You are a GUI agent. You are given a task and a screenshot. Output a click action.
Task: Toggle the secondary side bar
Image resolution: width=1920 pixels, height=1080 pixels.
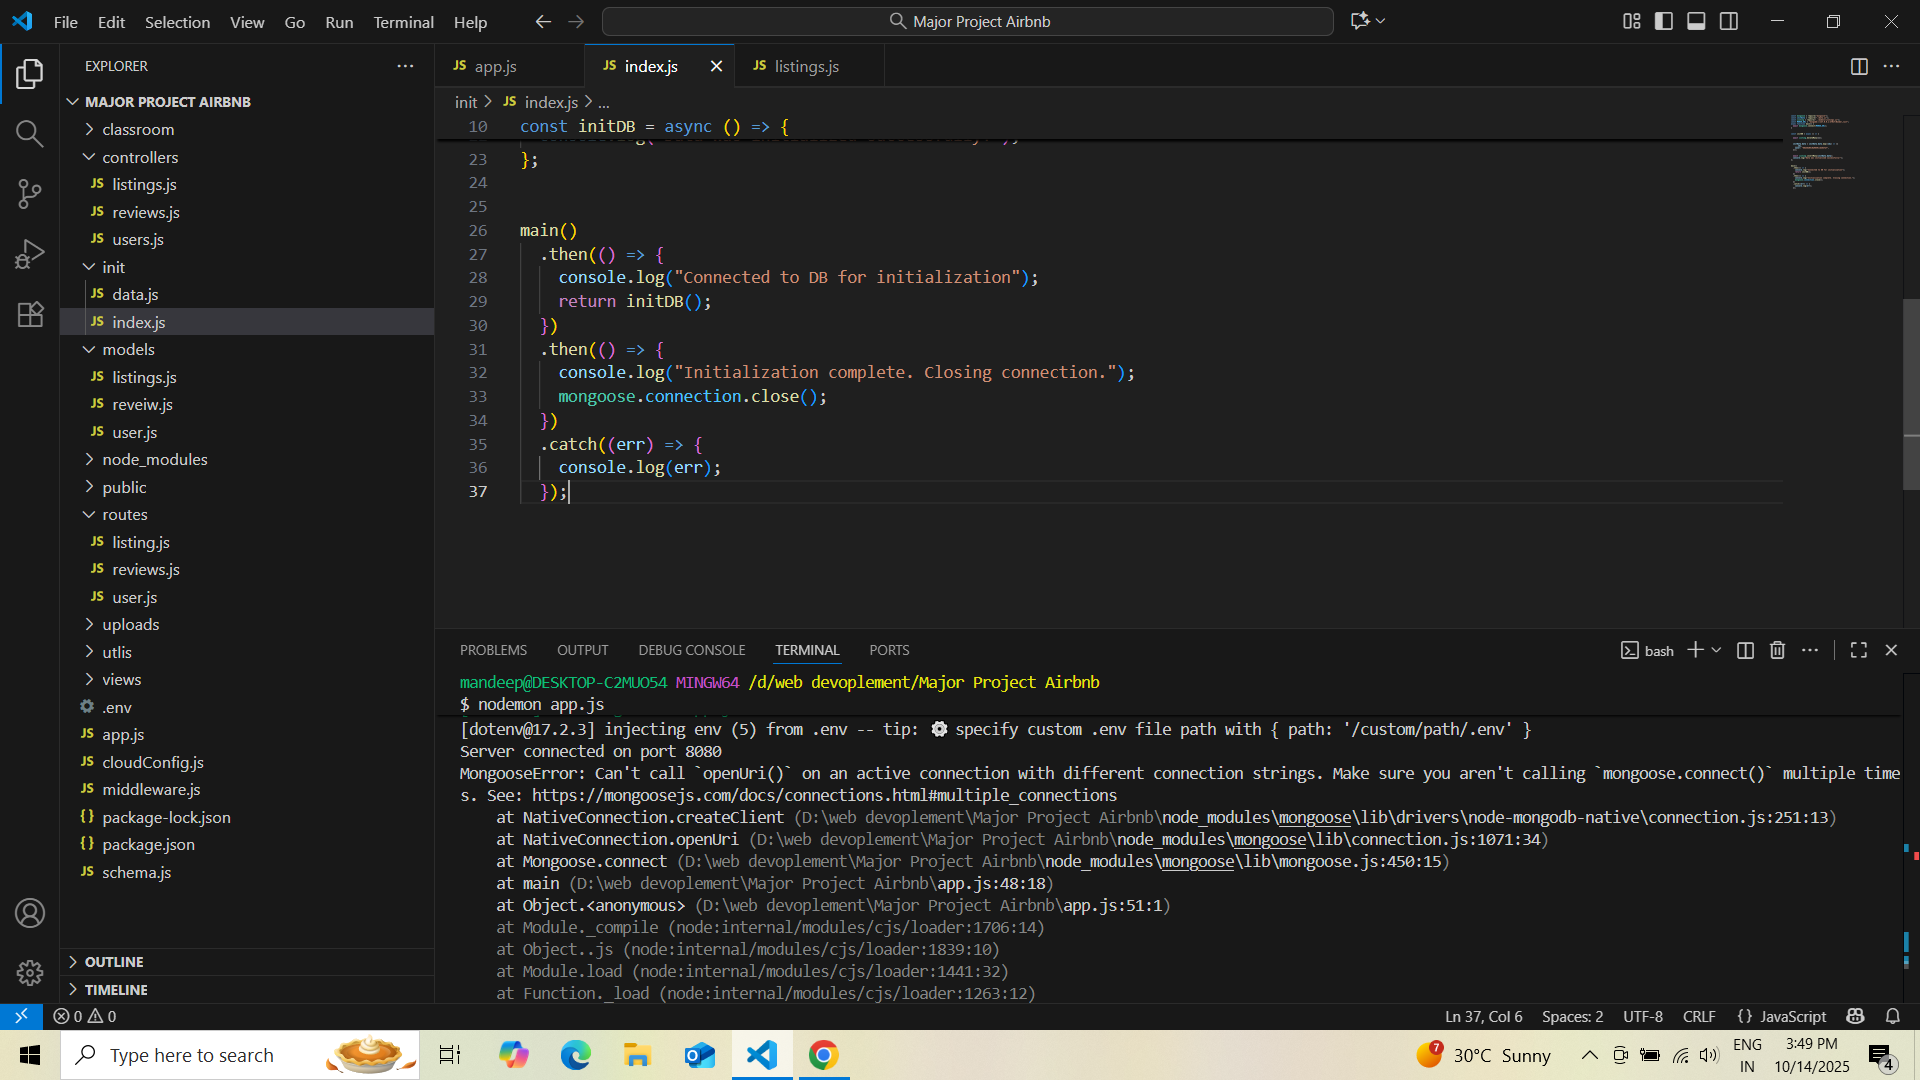(1729, 21)
